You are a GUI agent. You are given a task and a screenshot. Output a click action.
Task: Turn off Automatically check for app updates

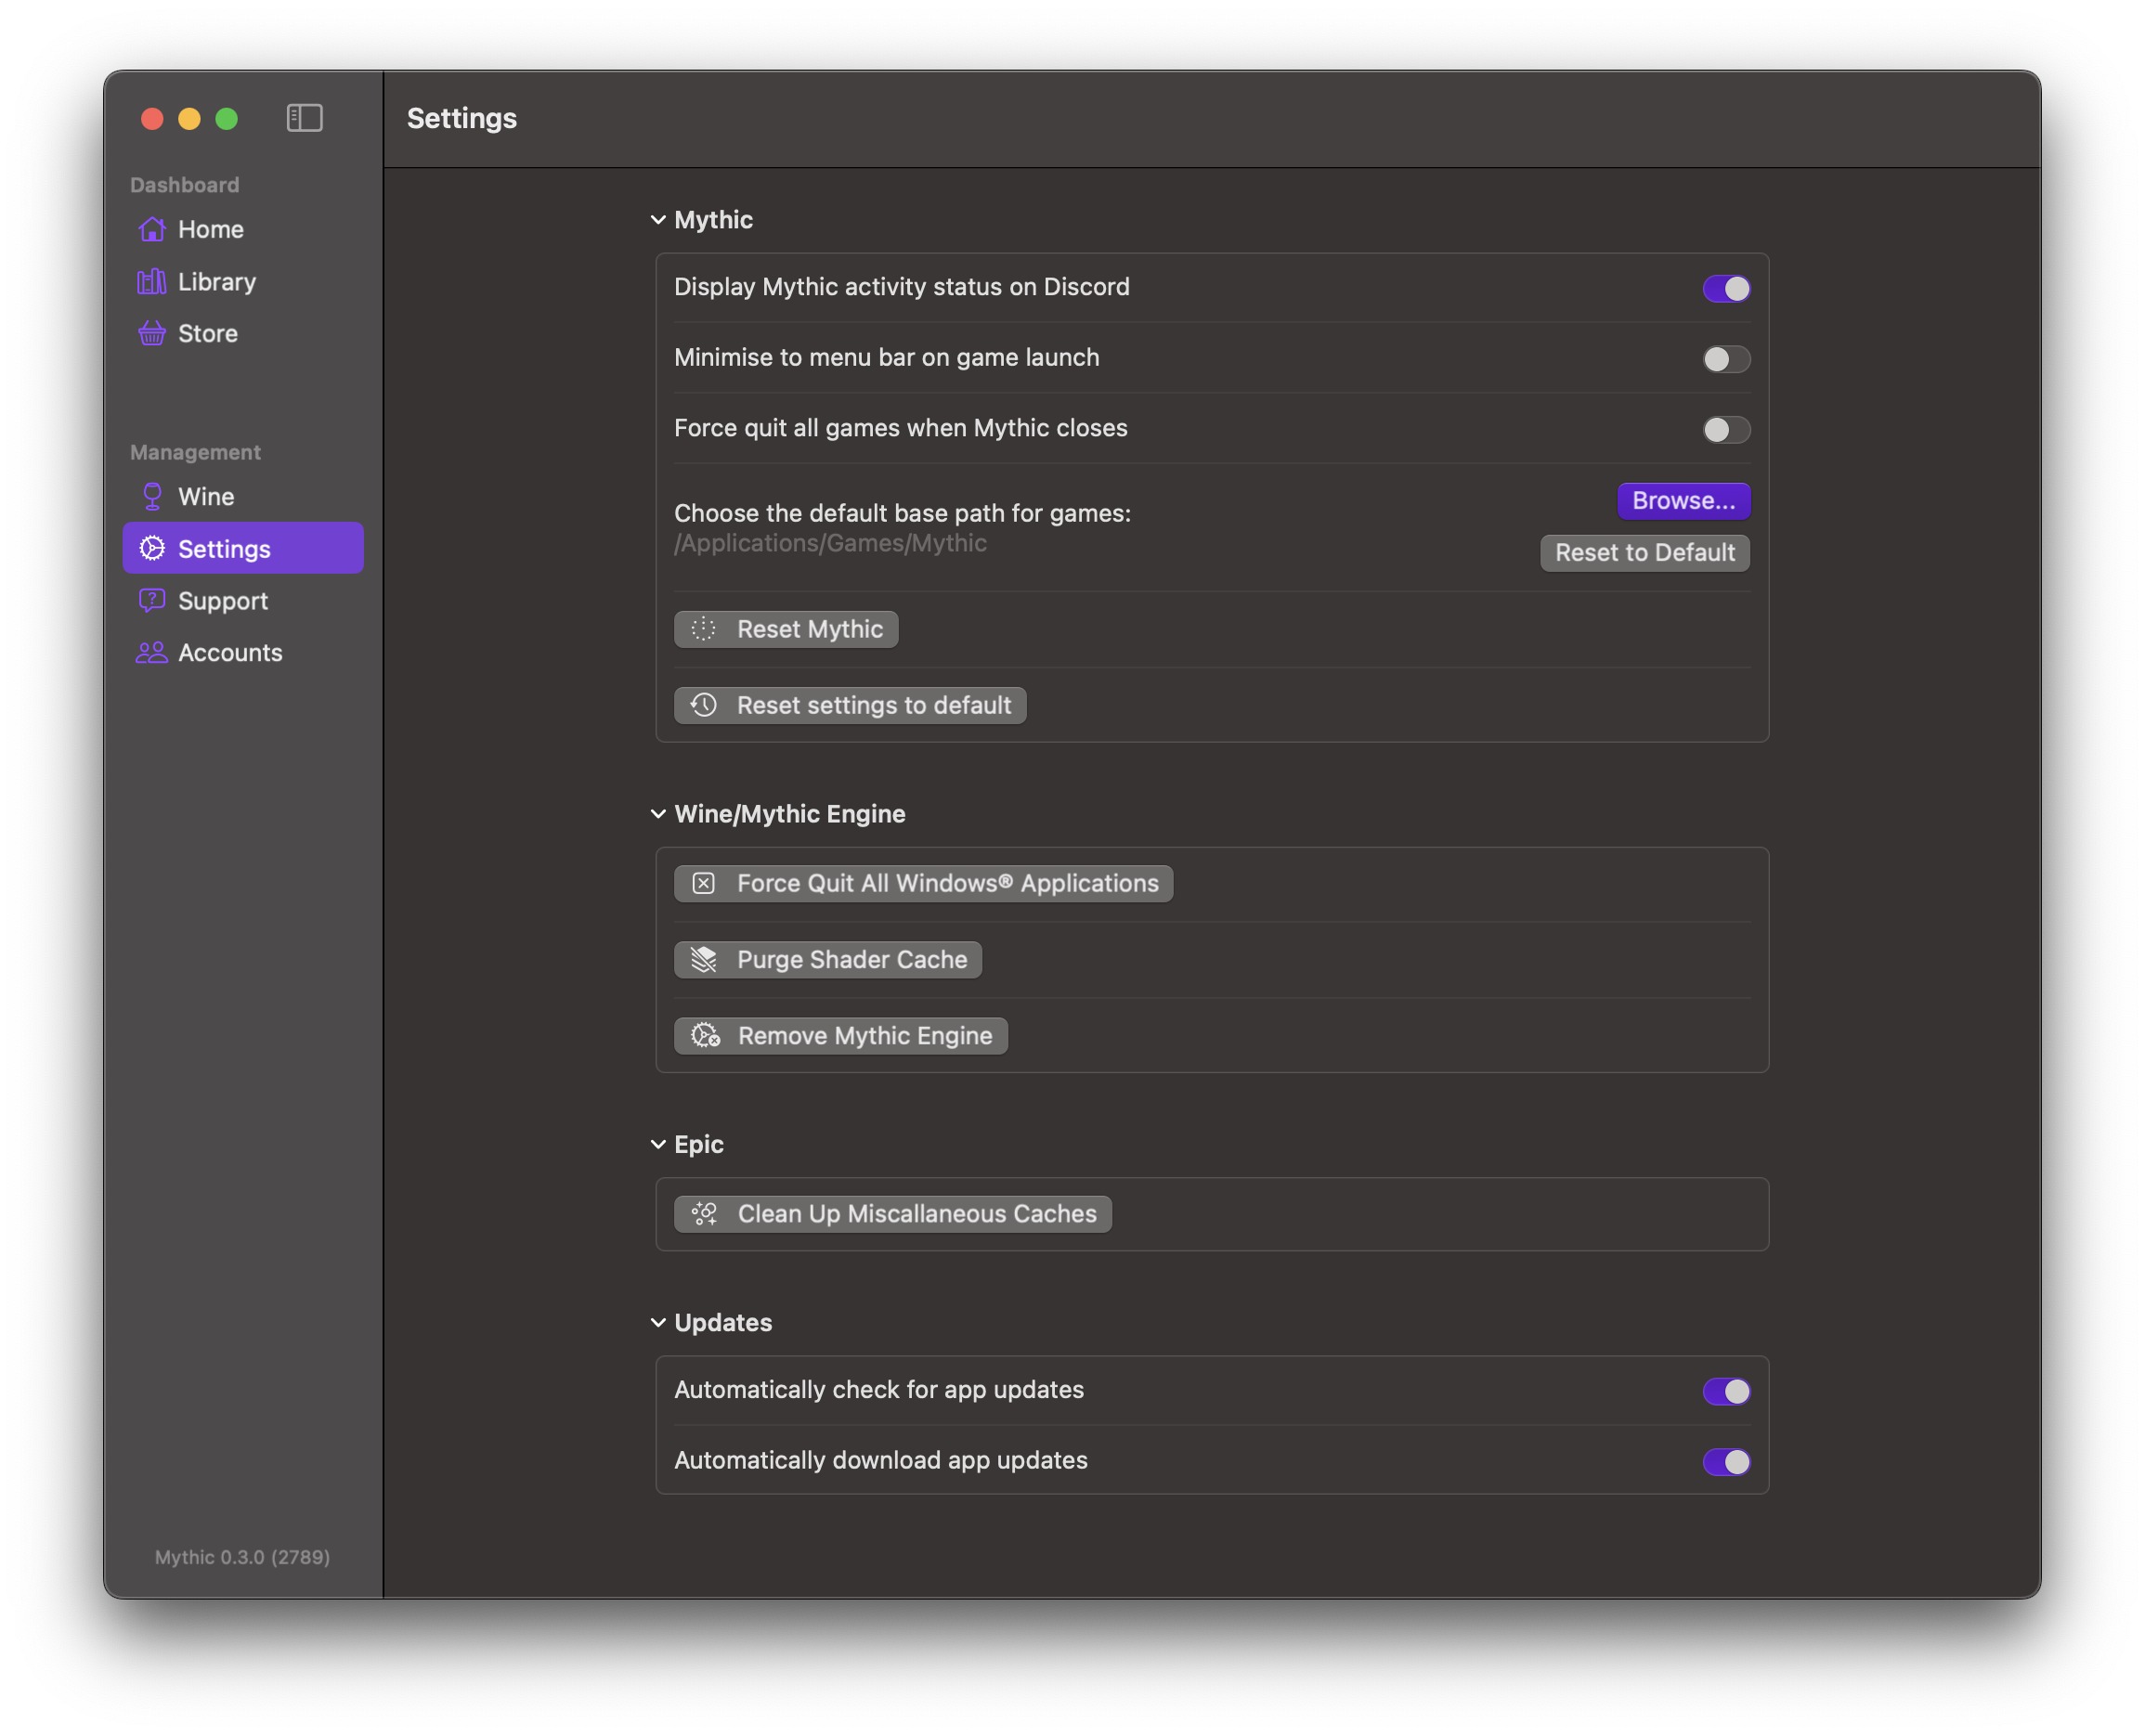point(1726,1391)
